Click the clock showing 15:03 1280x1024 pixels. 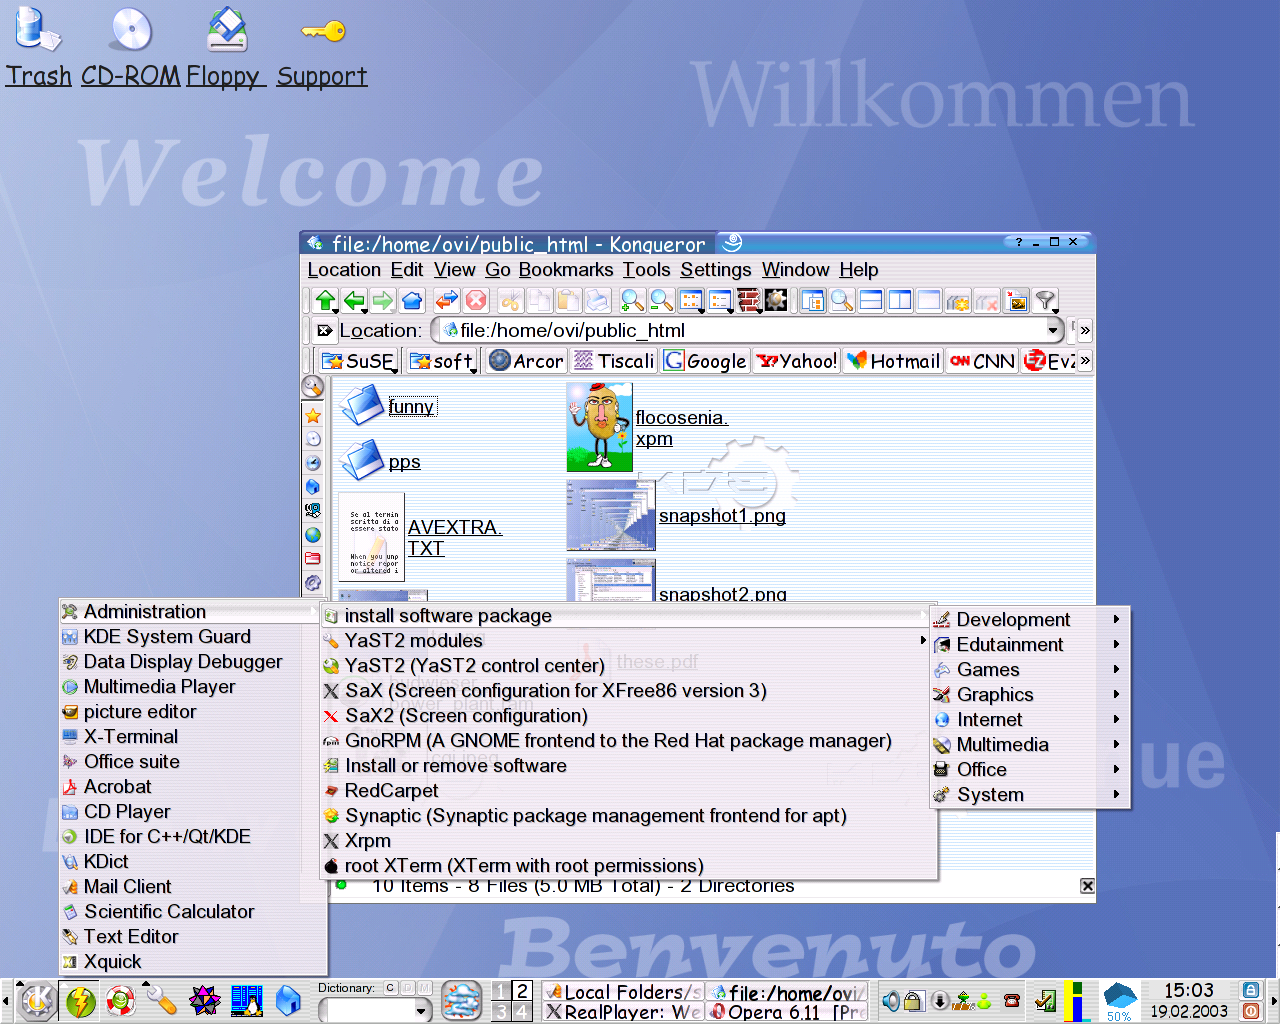coord(1188,990)
